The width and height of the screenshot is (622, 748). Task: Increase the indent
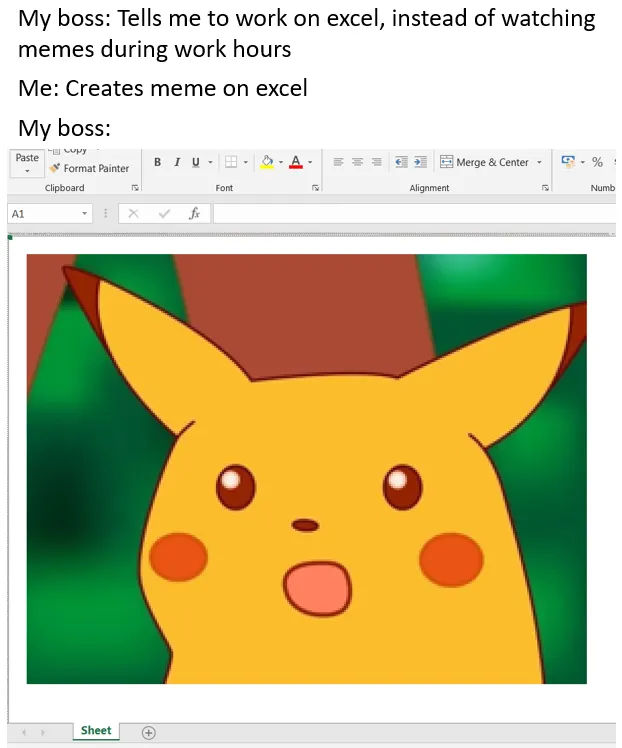(x=420, y=162)
